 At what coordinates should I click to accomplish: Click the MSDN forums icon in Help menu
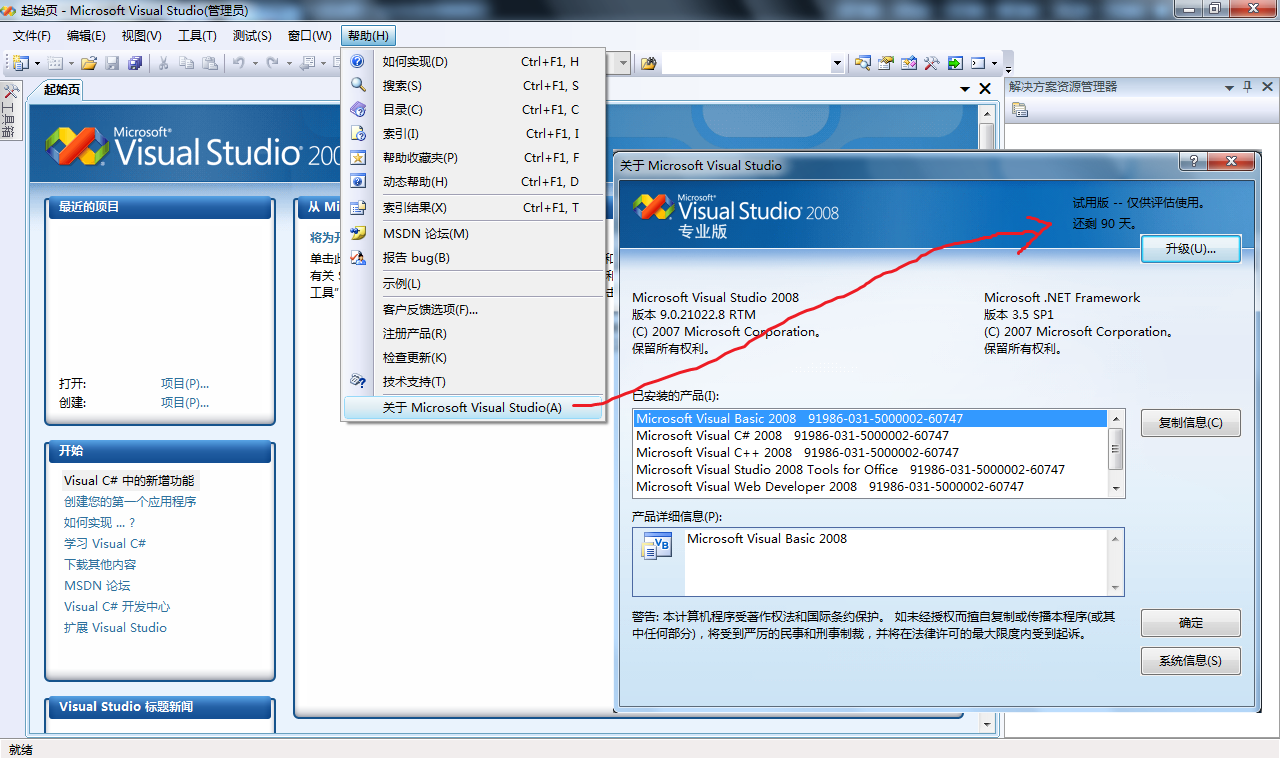(x=358, y=233)
